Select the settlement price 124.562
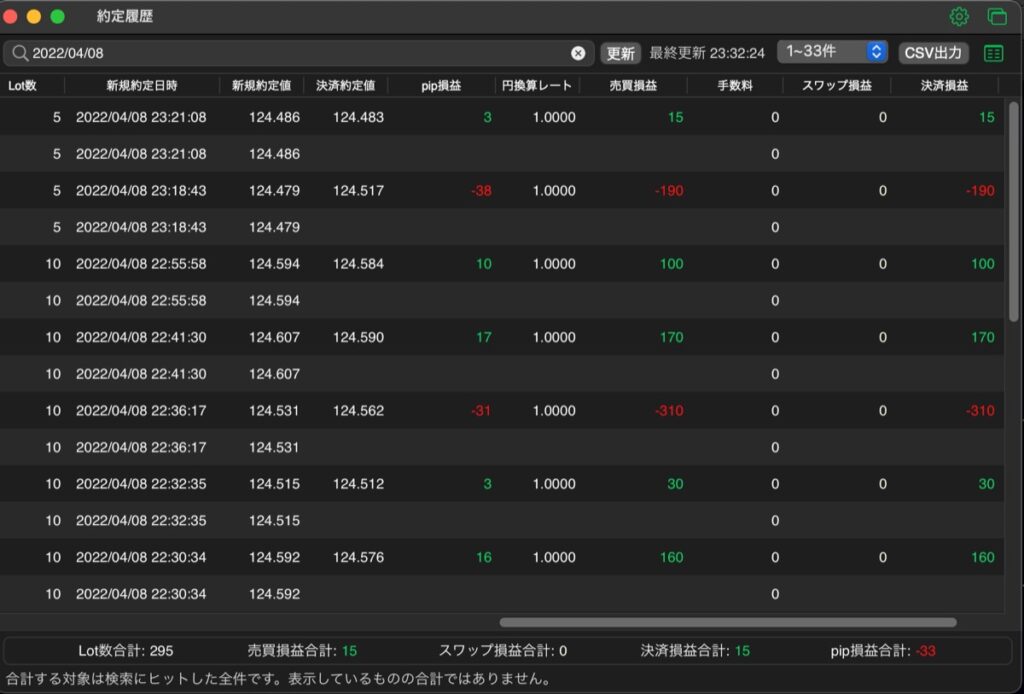This screenshot has width=1024, height=694. (359, 411)
